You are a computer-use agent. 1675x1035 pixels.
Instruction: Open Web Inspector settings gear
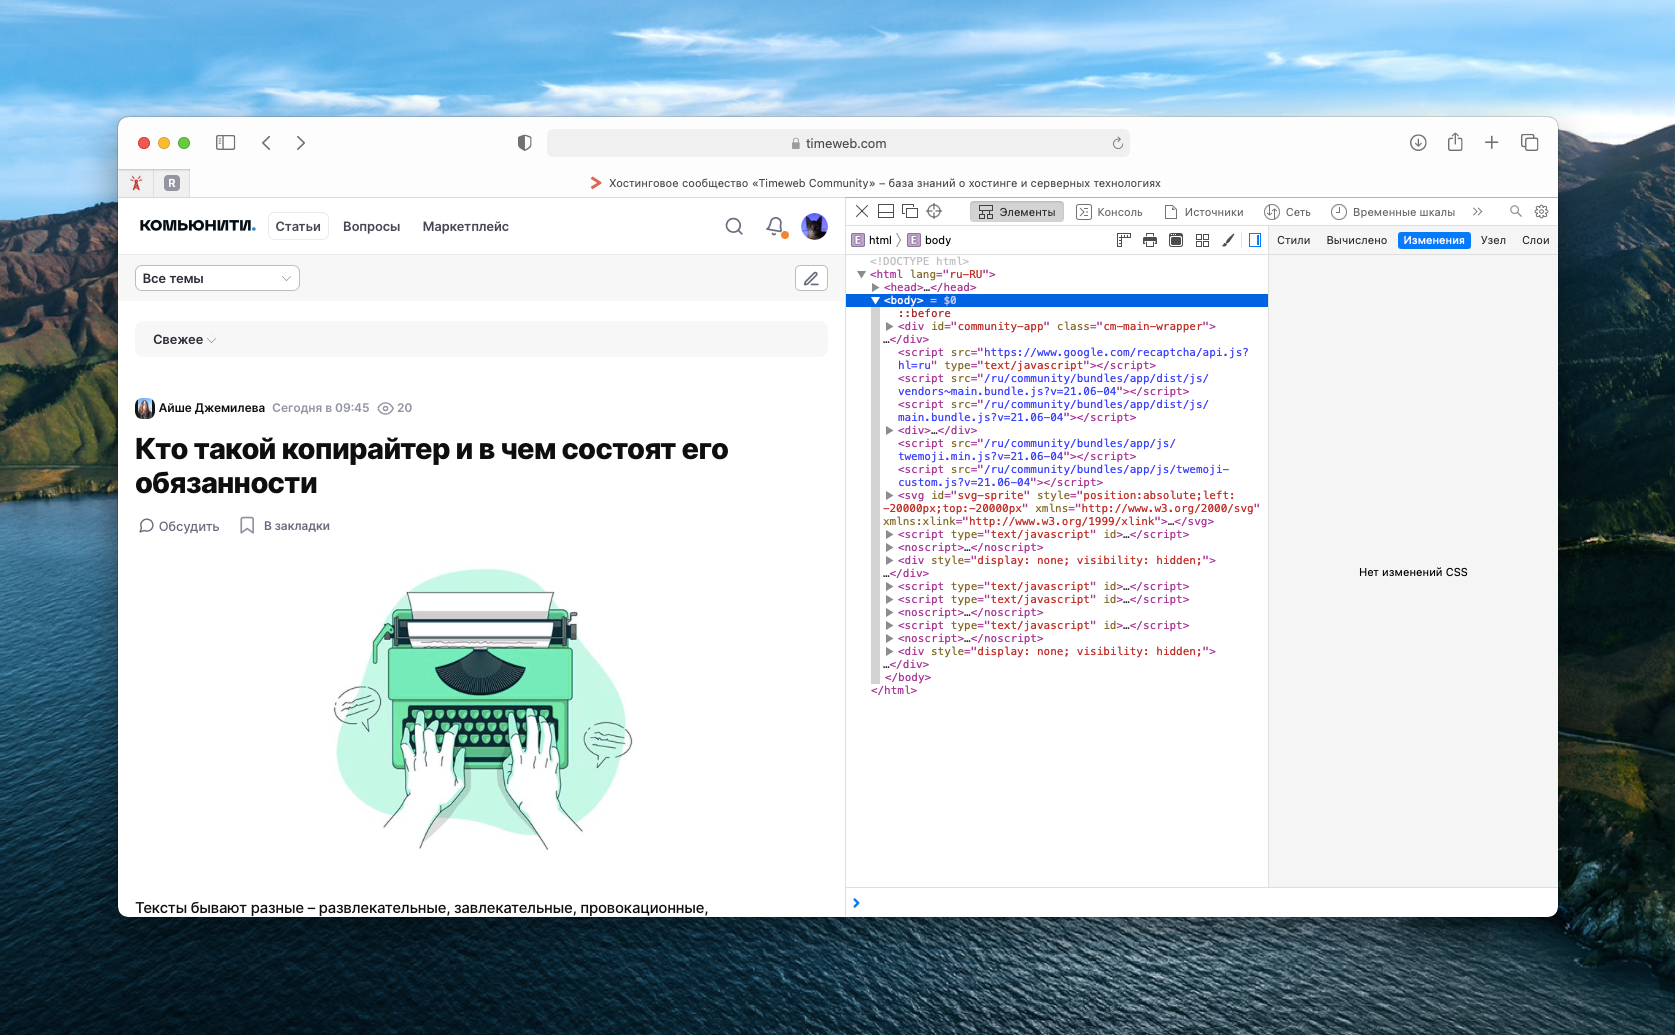1541,211
